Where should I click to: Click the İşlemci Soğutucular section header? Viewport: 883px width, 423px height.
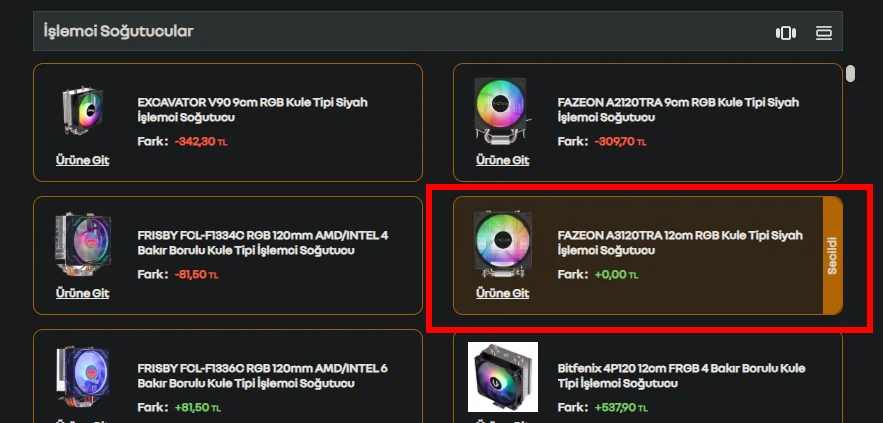(438, 31)
